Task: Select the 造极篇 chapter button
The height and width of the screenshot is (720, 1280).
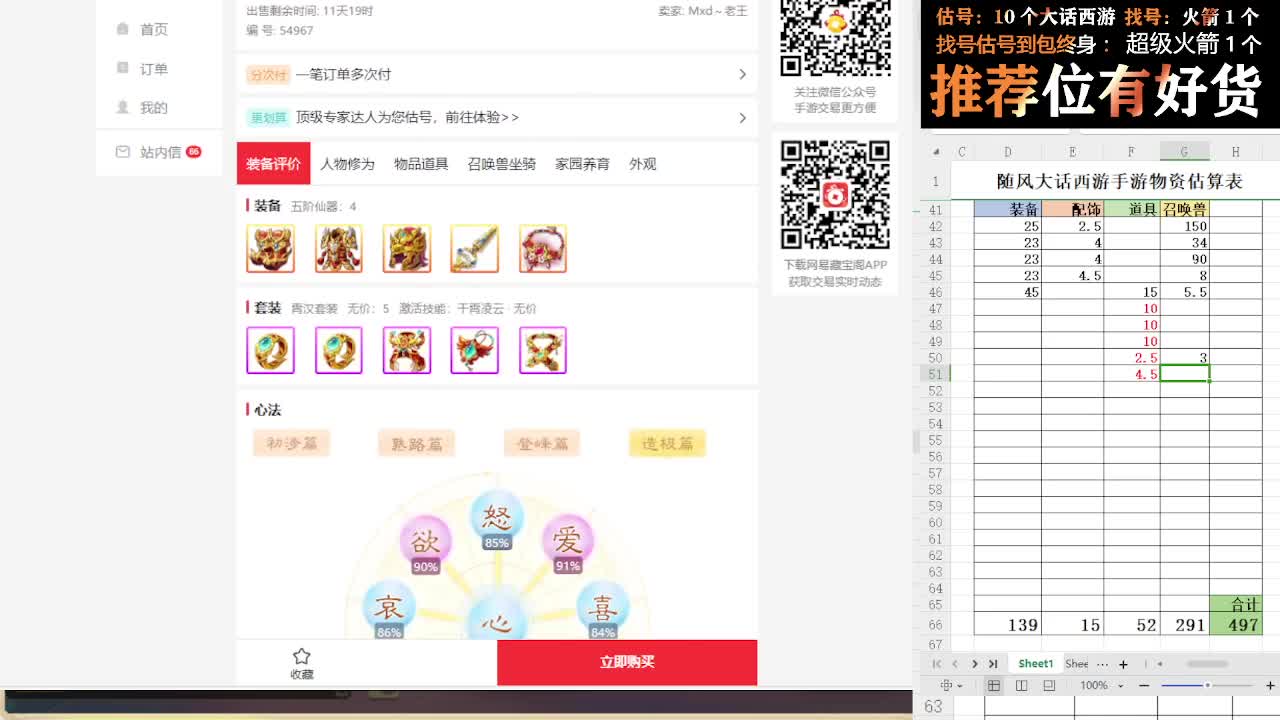Action: (x=667, y=443)
